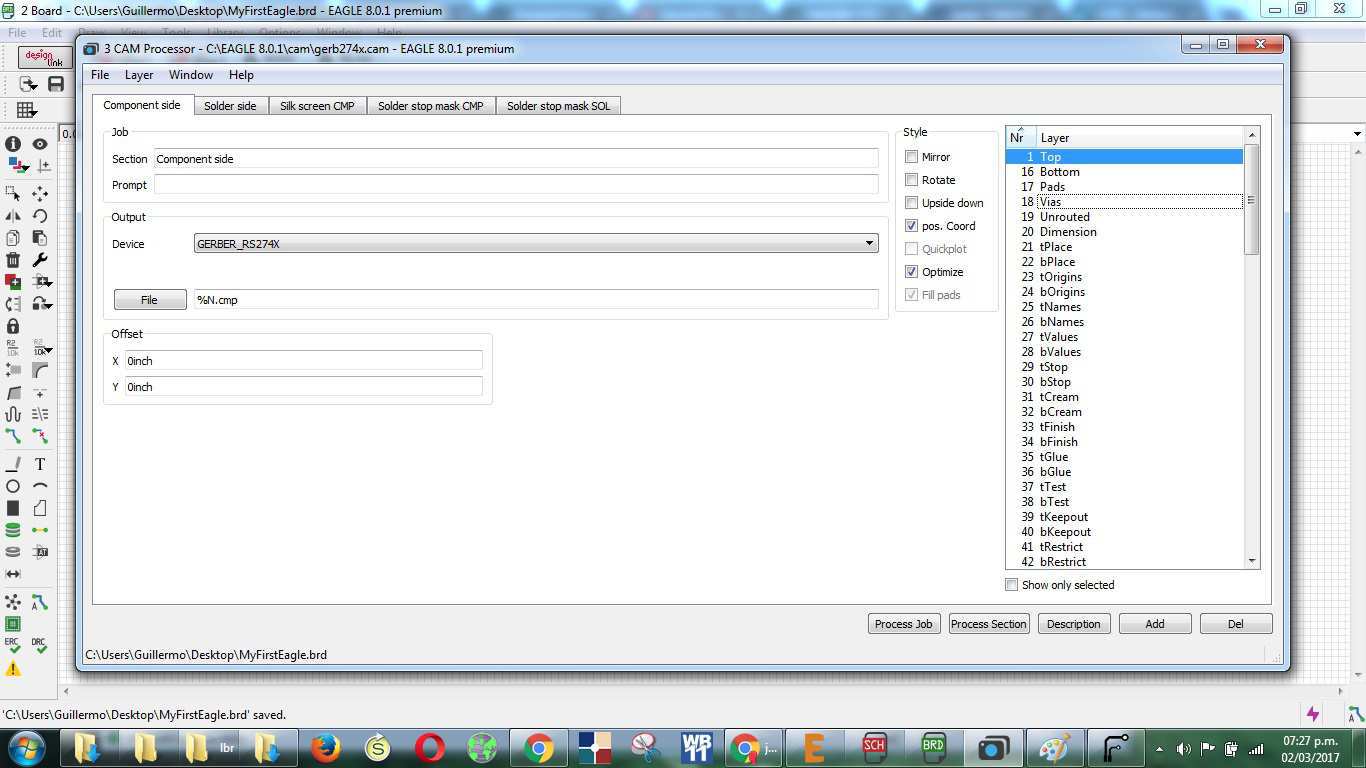Select the Dimension measurement tool

click(x=13, y=574)
